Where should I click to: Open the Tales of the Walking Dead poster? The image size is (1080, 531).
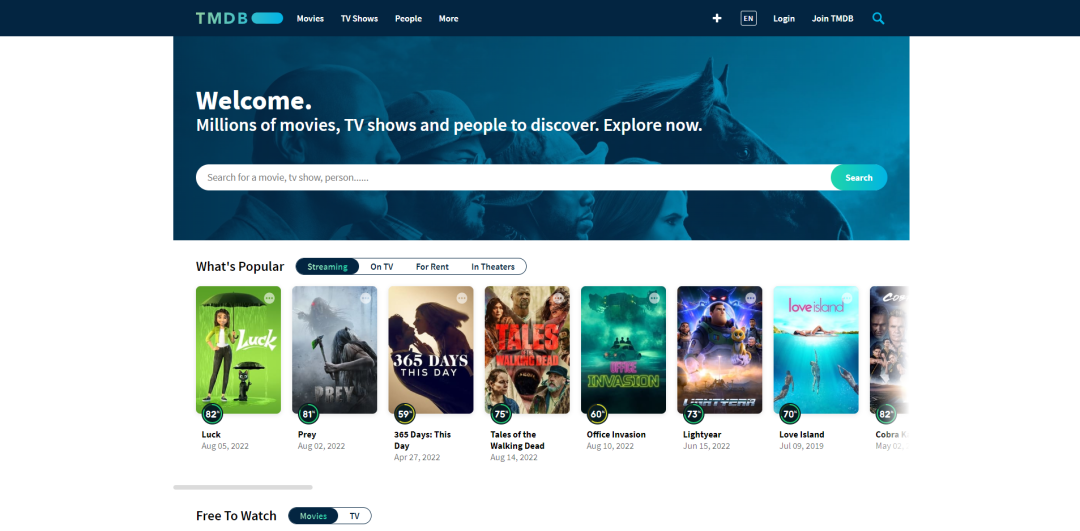tap(528, 350)
